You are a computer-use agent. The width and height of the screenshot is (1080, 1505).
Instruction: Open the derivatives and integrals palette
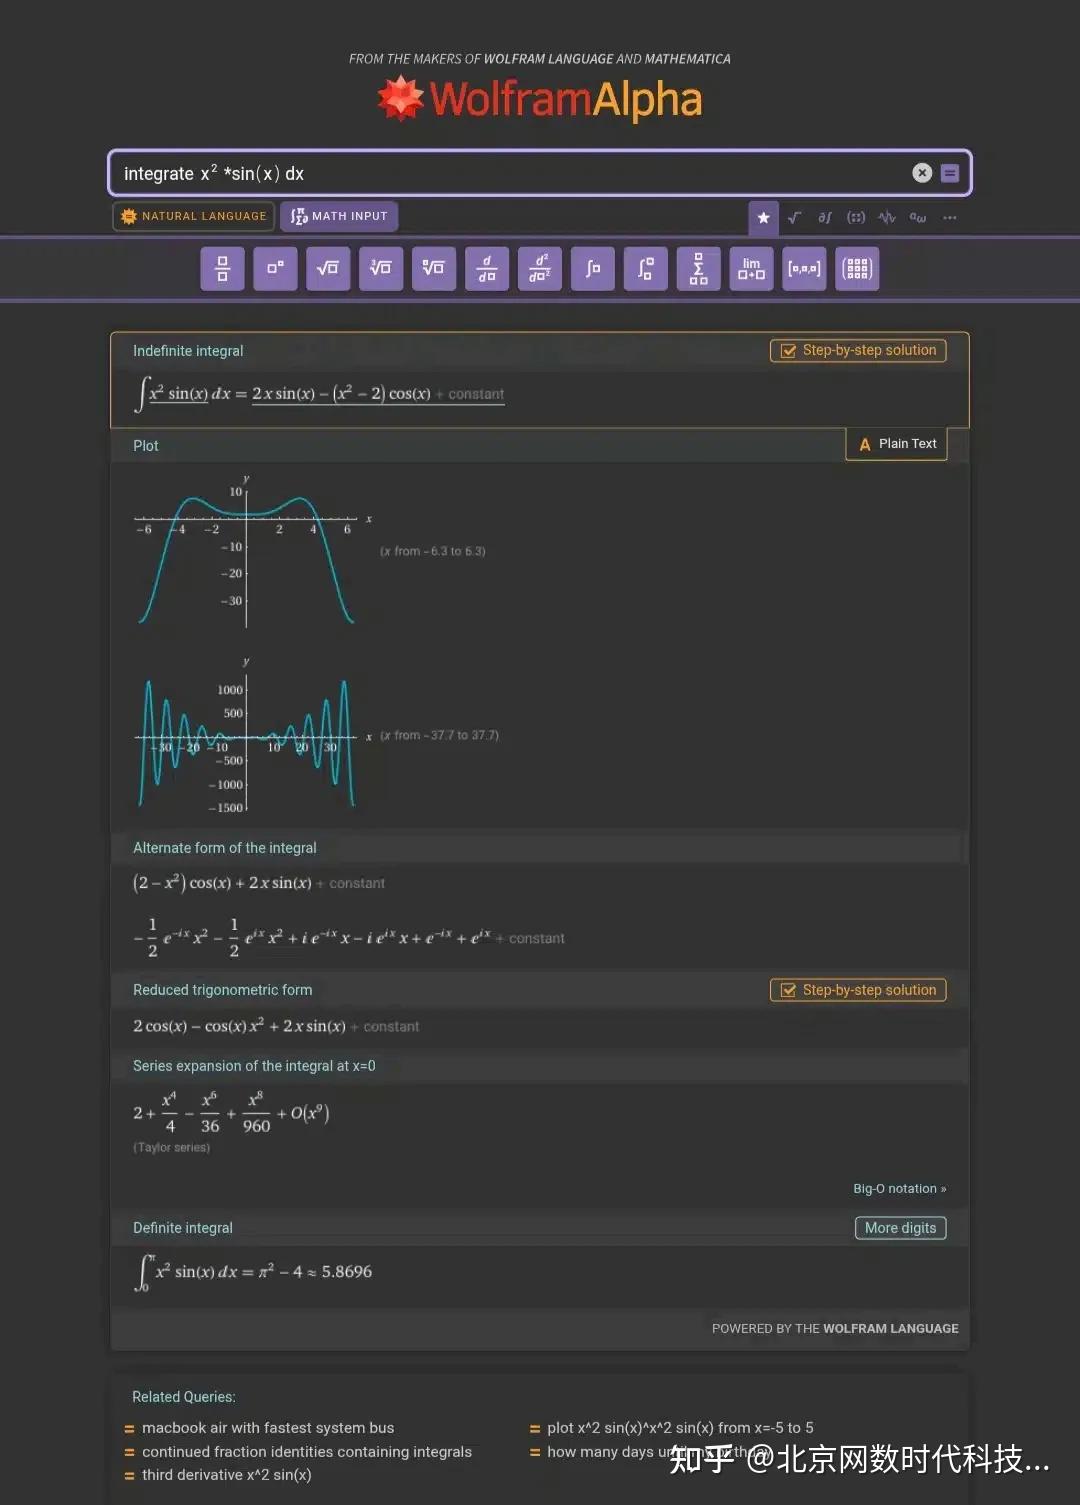[x=824, y=217]
